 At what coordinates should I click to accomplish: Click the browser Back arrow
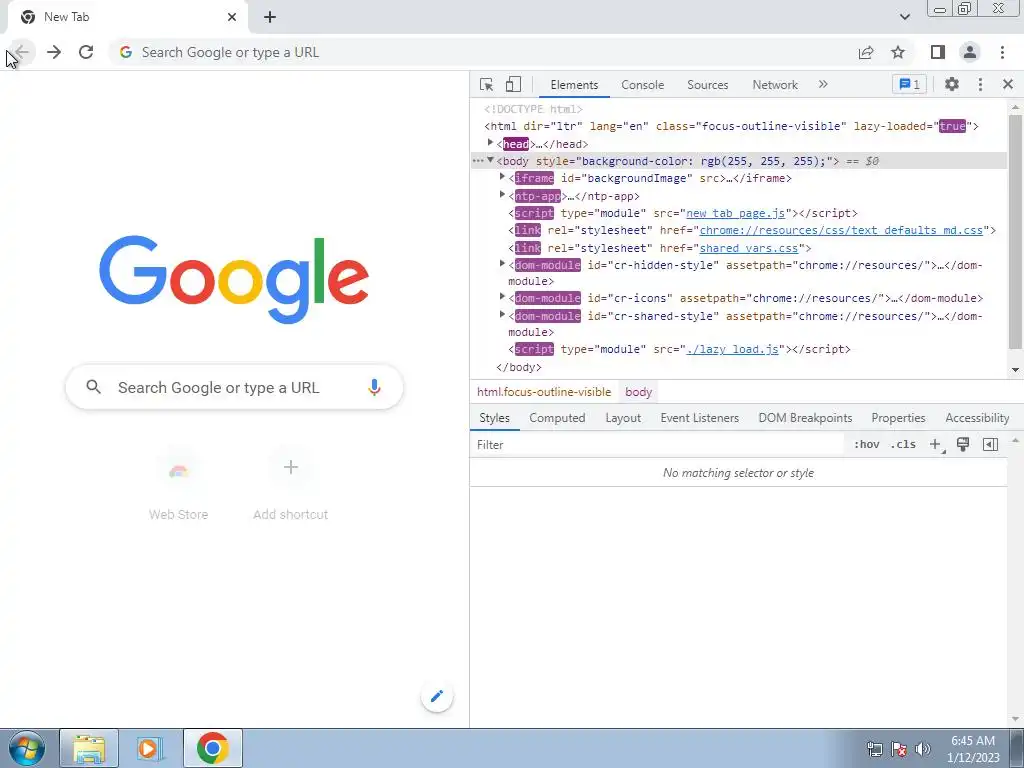tap(22, 52)
